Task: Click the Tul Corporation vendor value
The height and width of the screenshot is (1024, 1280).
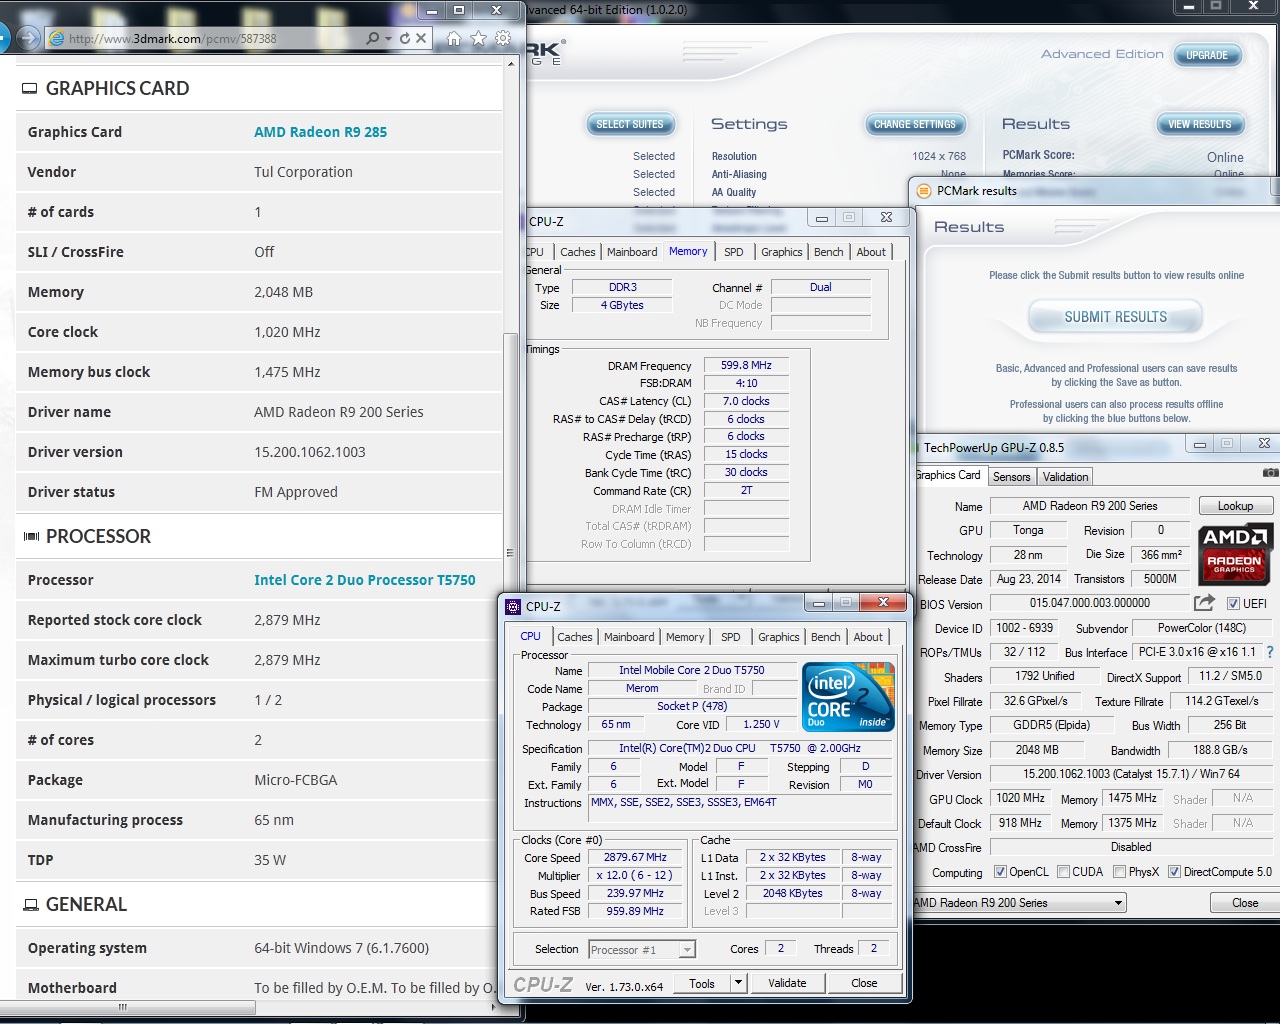Action: click(x=303, y=172)
